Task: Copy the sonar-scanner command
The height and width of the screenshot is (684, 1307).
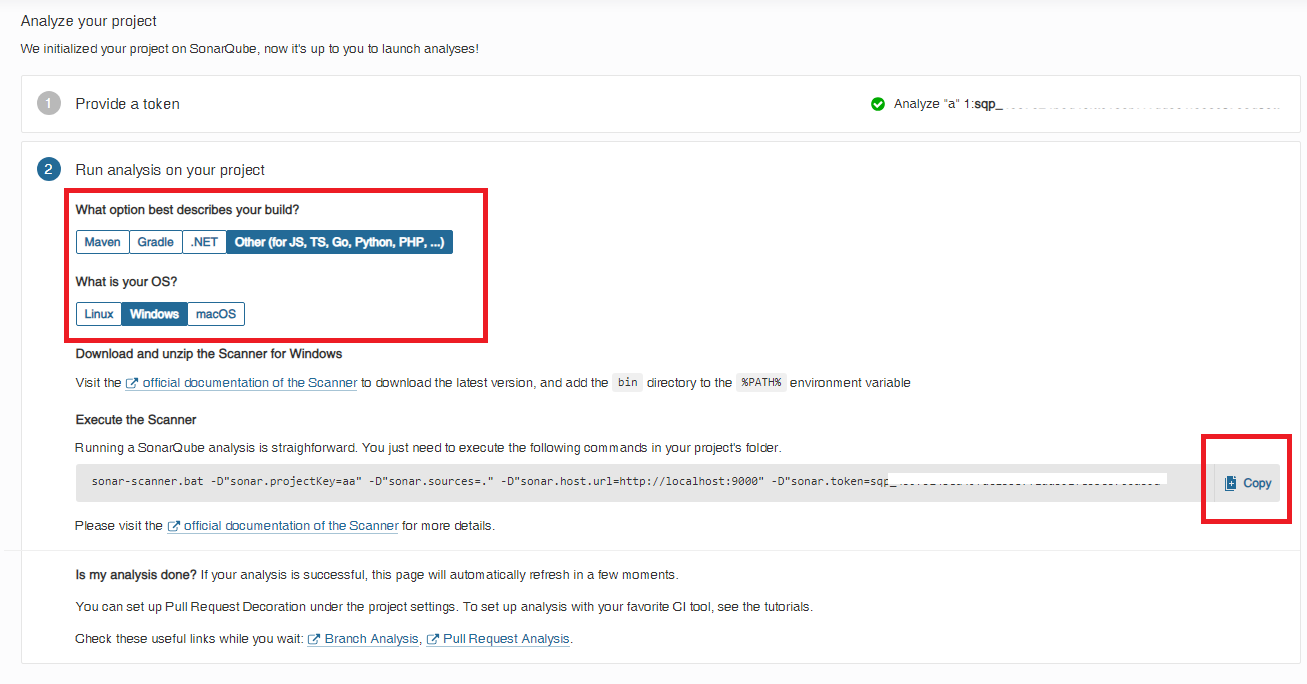Action: pos(1247,483)
